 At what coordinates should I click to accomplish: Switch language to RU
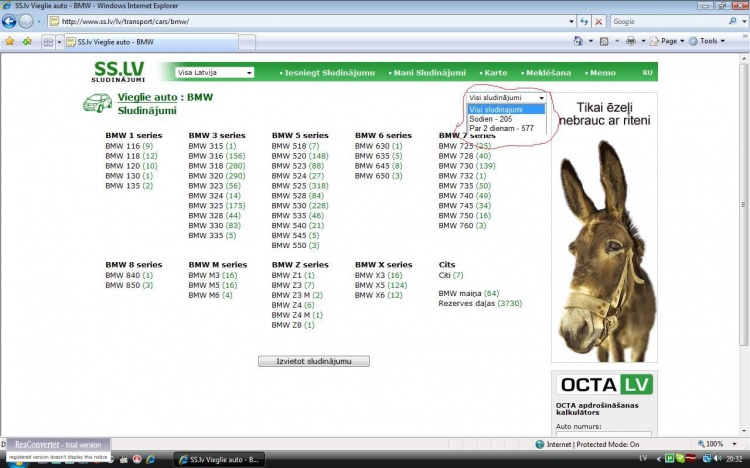[647, 73]
